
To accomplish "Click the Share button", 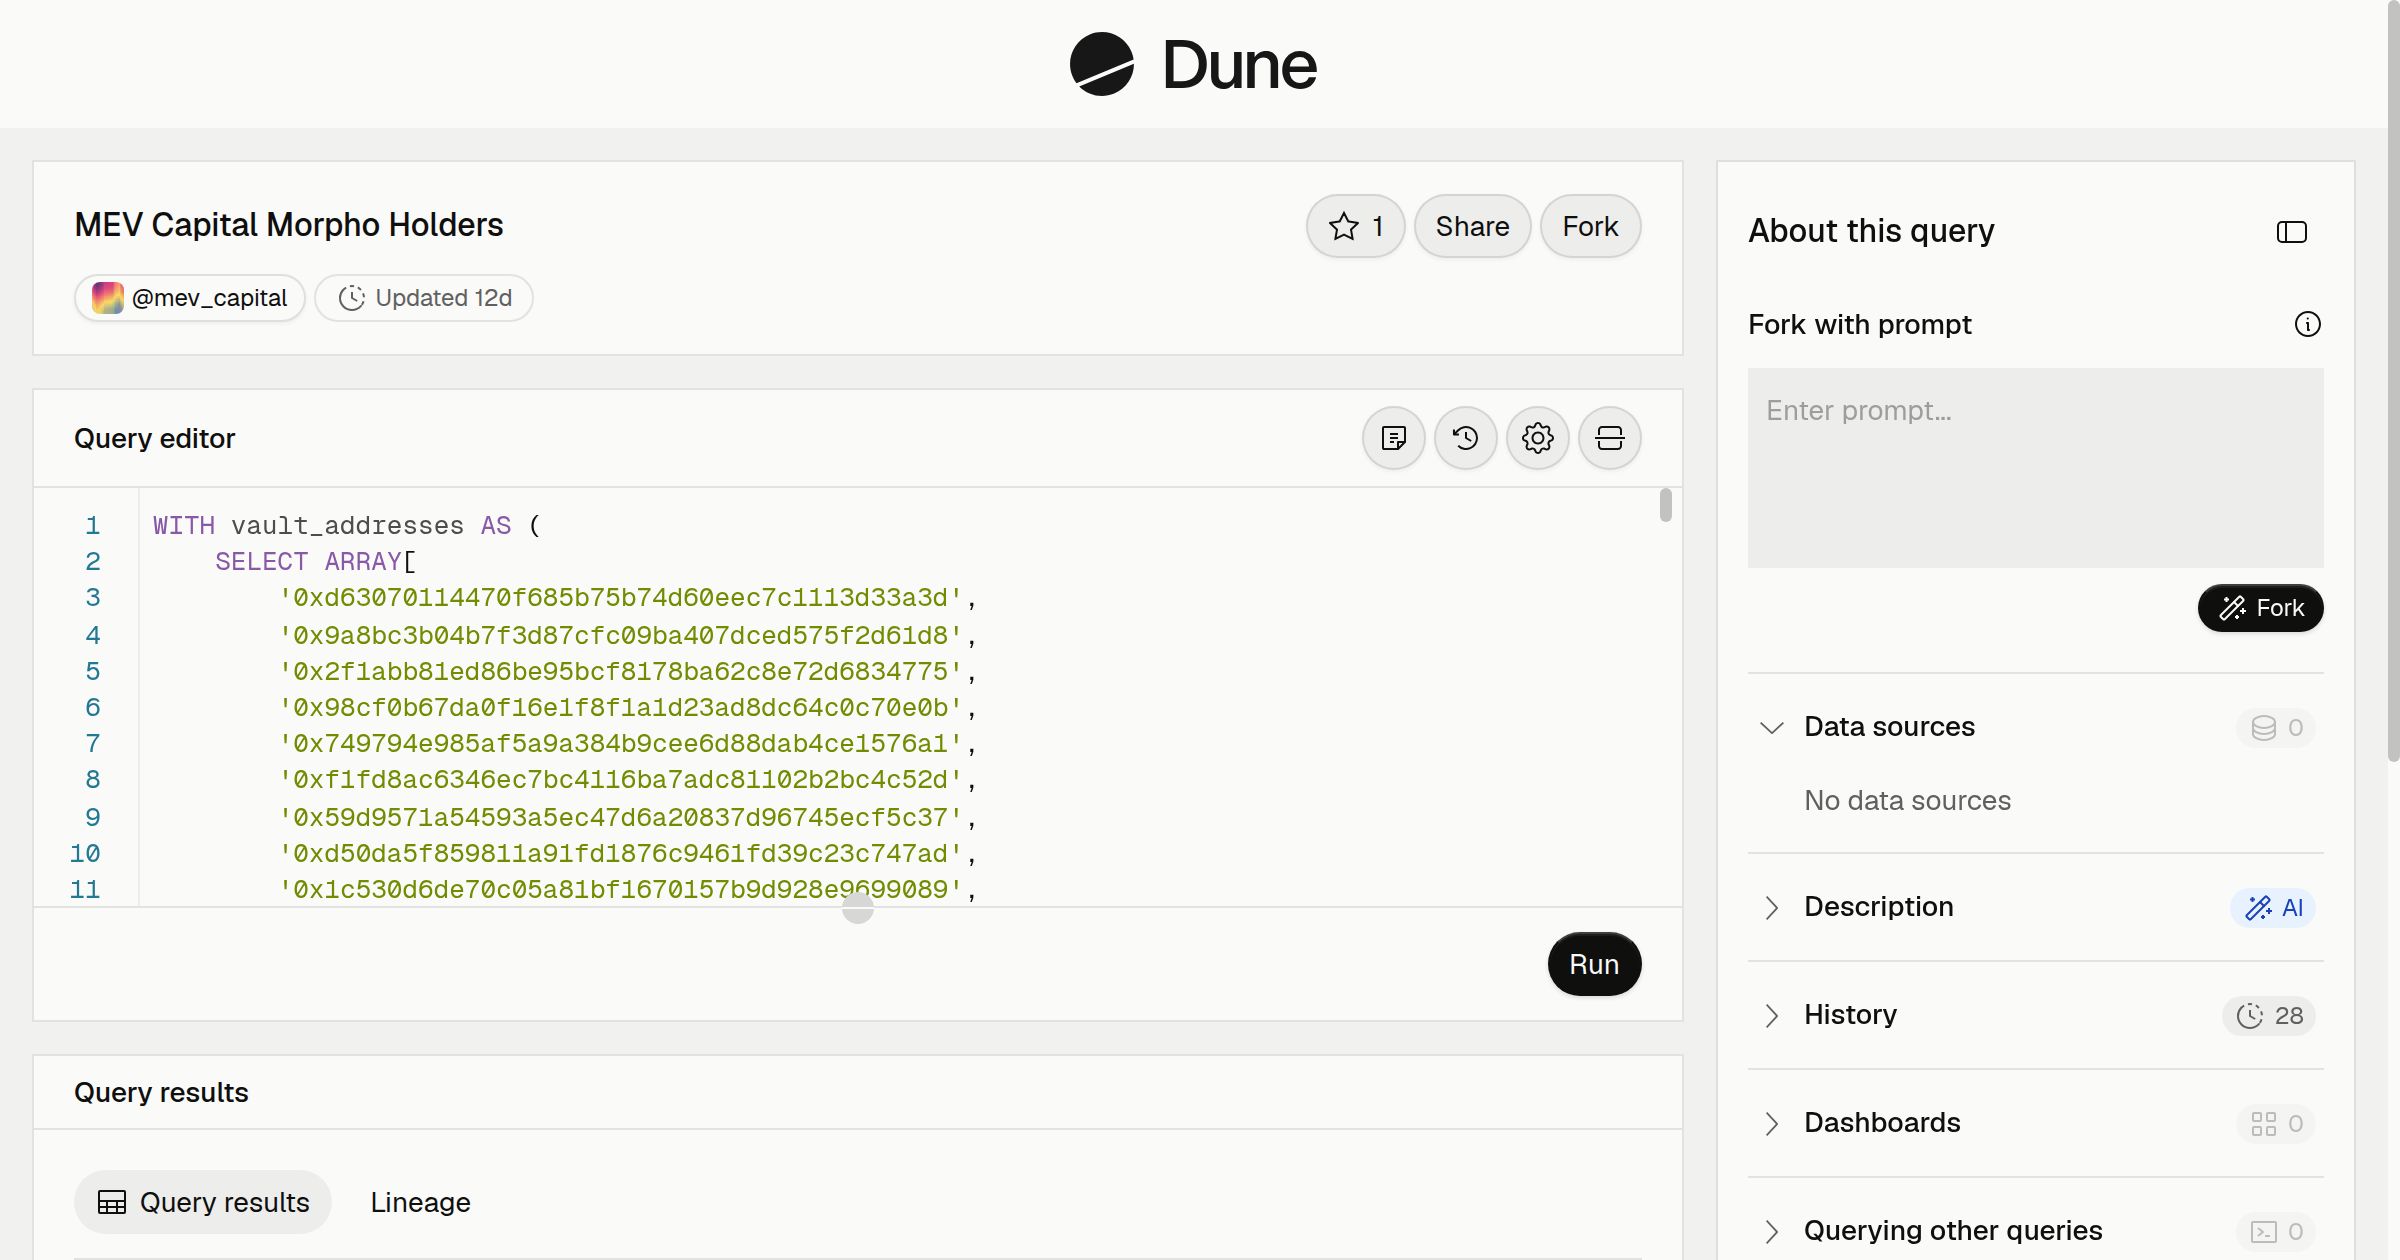I will [x=1472, y=226].
